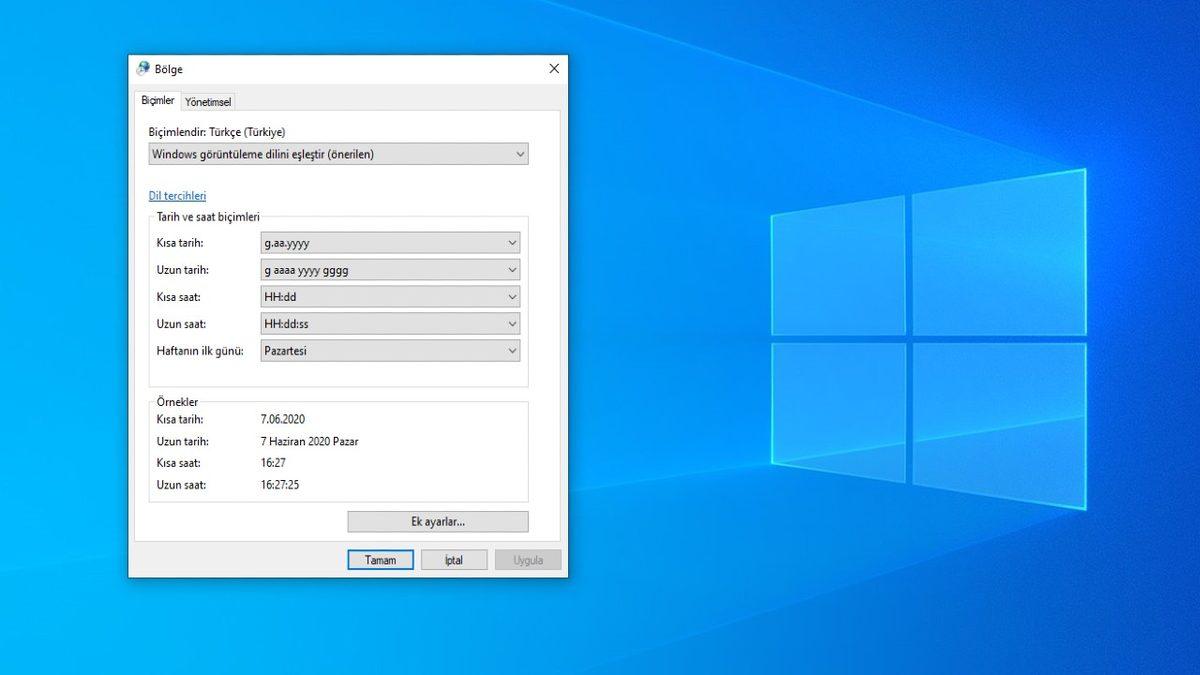Click the Uygula button
1200x675 pixels.
point(527,560)
